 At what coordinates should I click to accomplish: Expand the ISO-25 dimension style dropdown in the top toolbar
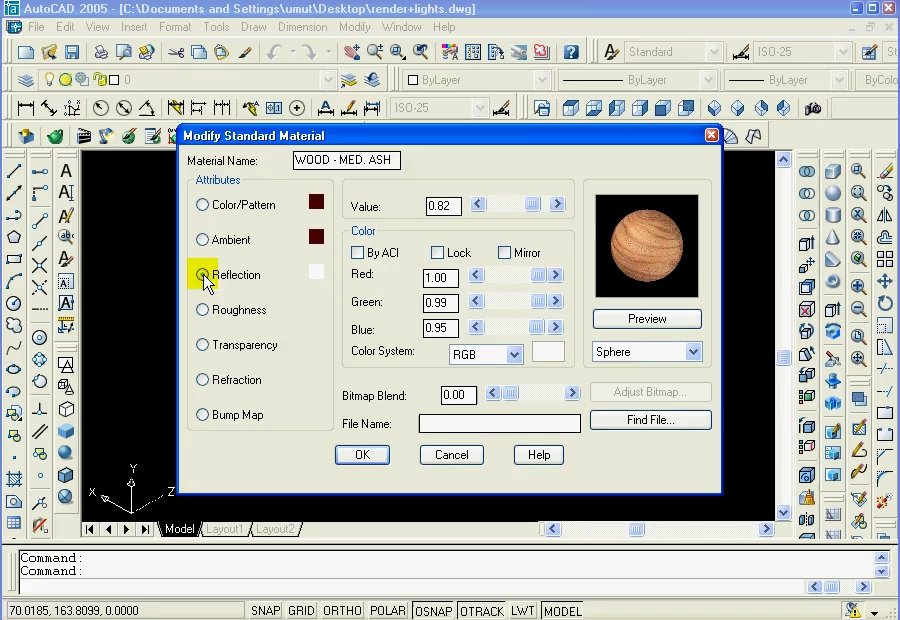click(843, 52)
